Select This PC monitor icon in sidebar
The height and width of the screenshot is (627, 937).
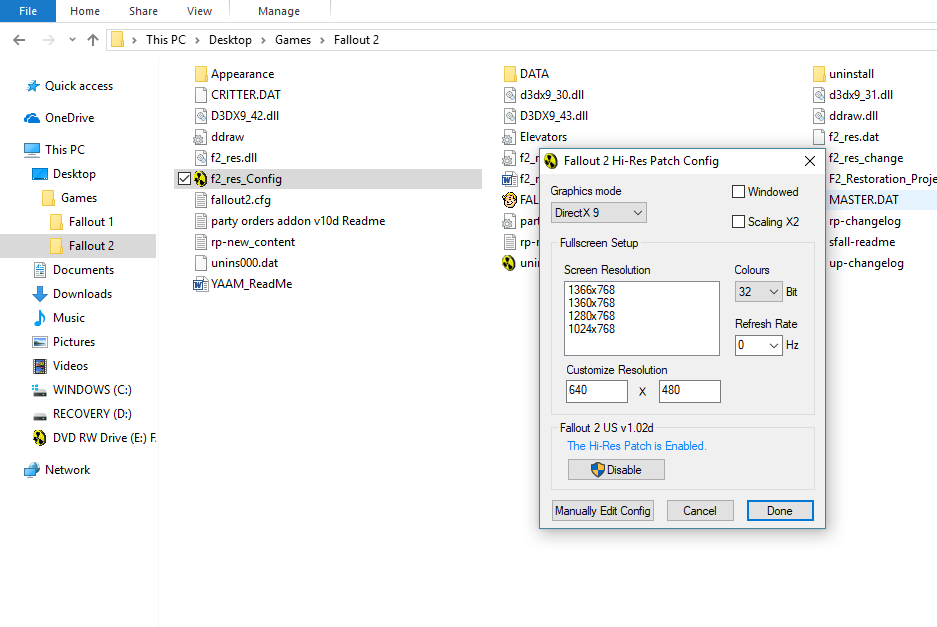click(x=32, y=149)
